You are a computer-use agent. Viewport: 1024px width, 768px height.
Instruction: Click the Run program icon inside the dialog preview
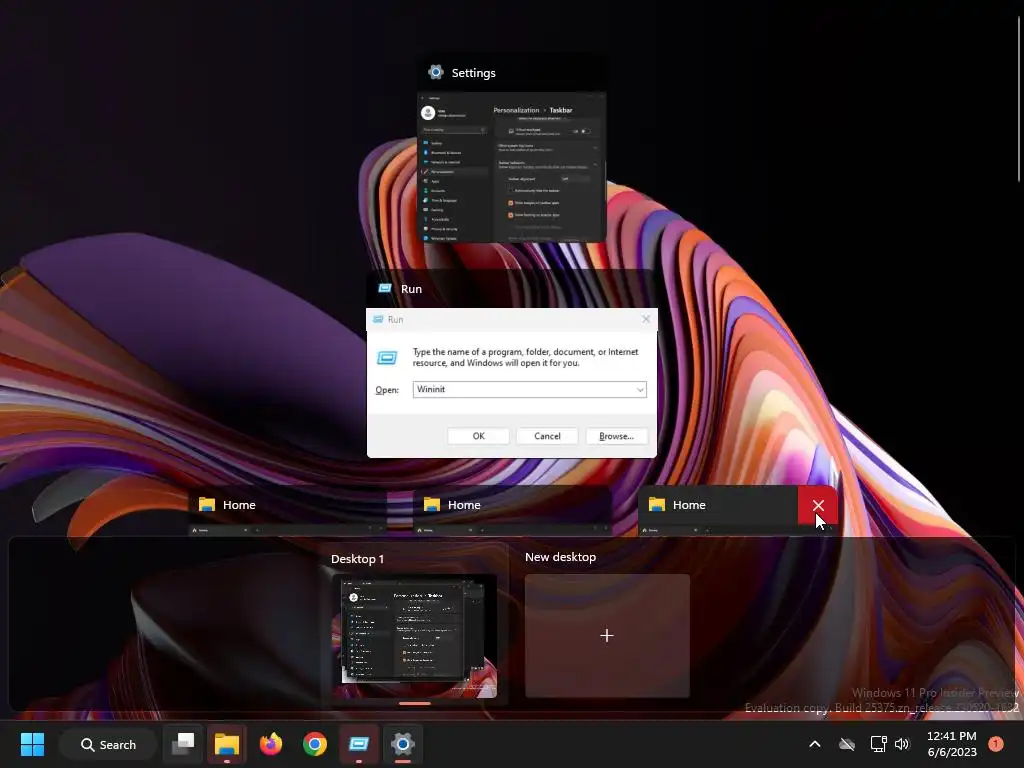point(387,358)
